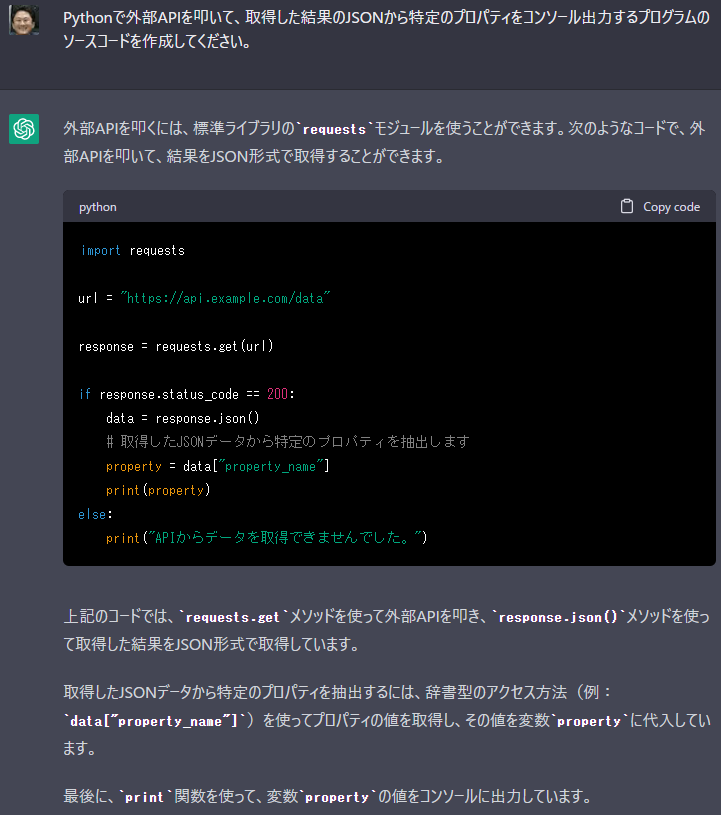Screen dimensions: 721x815
Task: Click the clipboard icon beside Copy code
Action: [627, 206]
